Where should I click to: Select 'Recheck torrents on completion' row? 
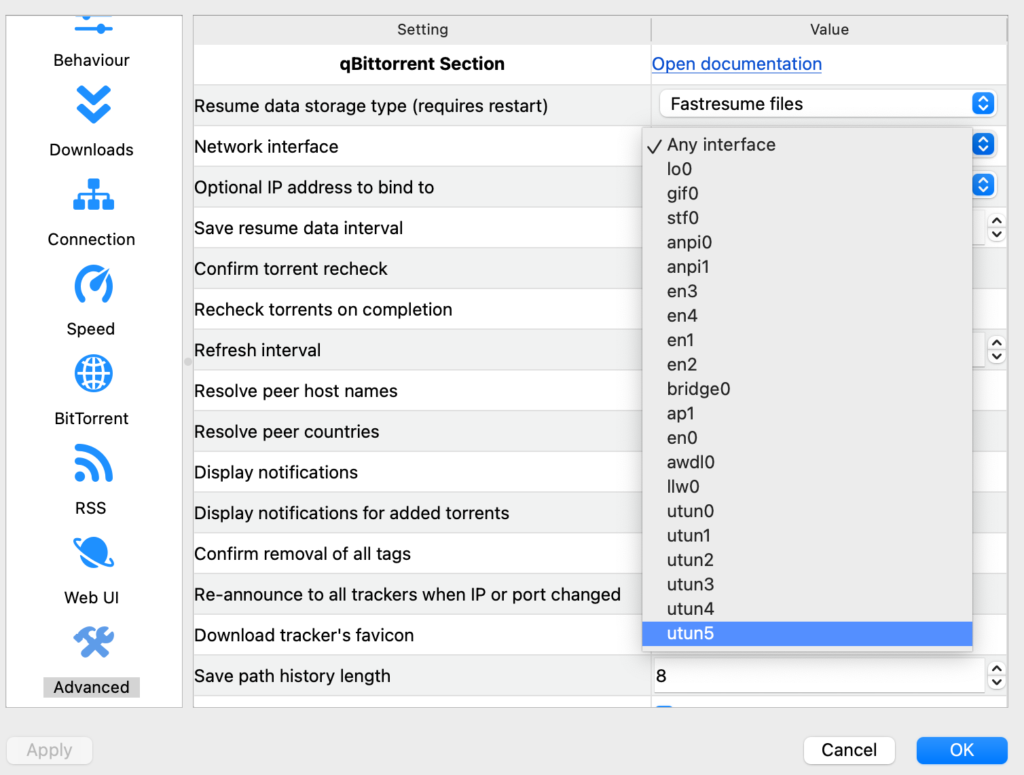[418, 309]
